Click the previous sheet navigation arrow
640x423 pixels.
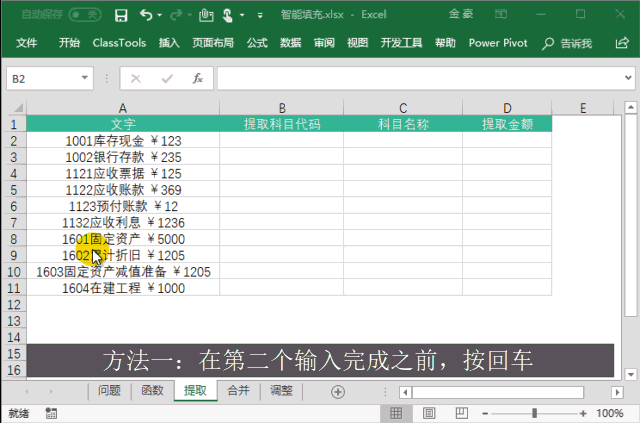(x=27, y=392)
